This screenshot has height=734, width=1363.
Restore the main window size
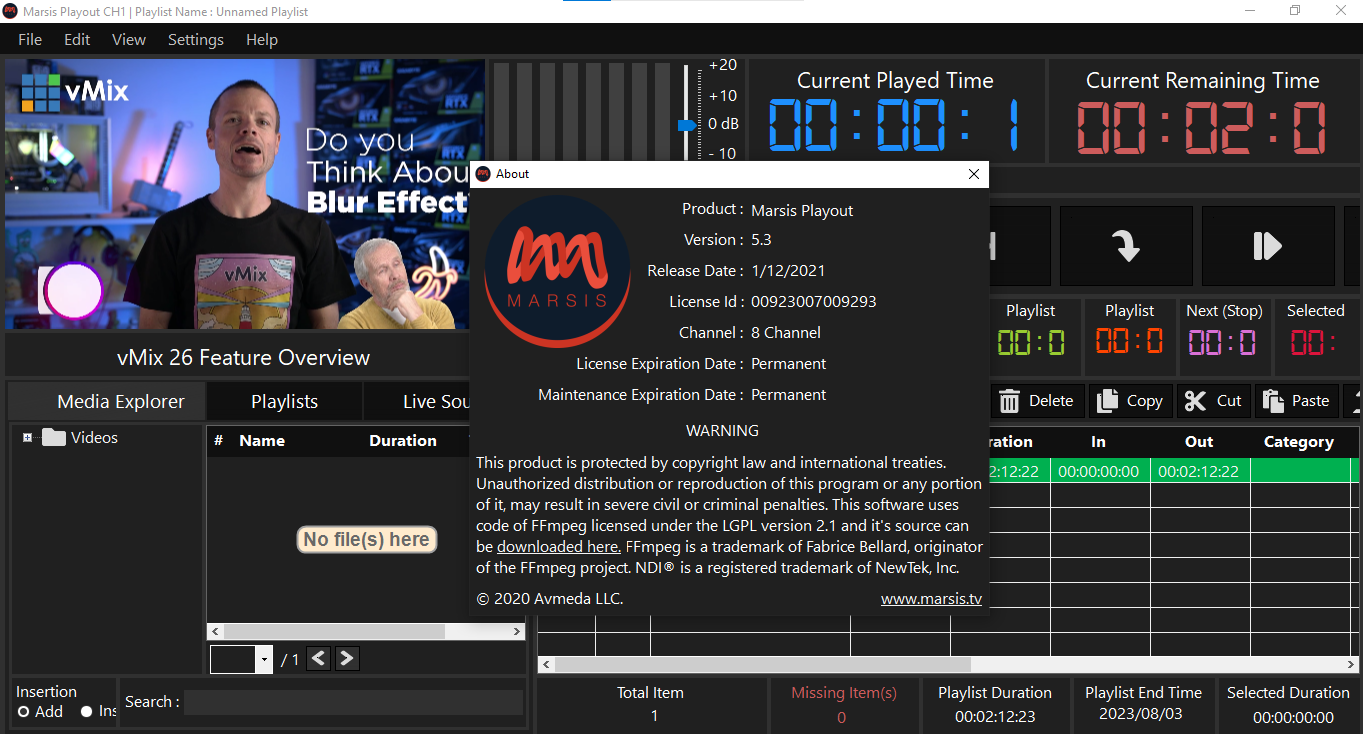1295,10
